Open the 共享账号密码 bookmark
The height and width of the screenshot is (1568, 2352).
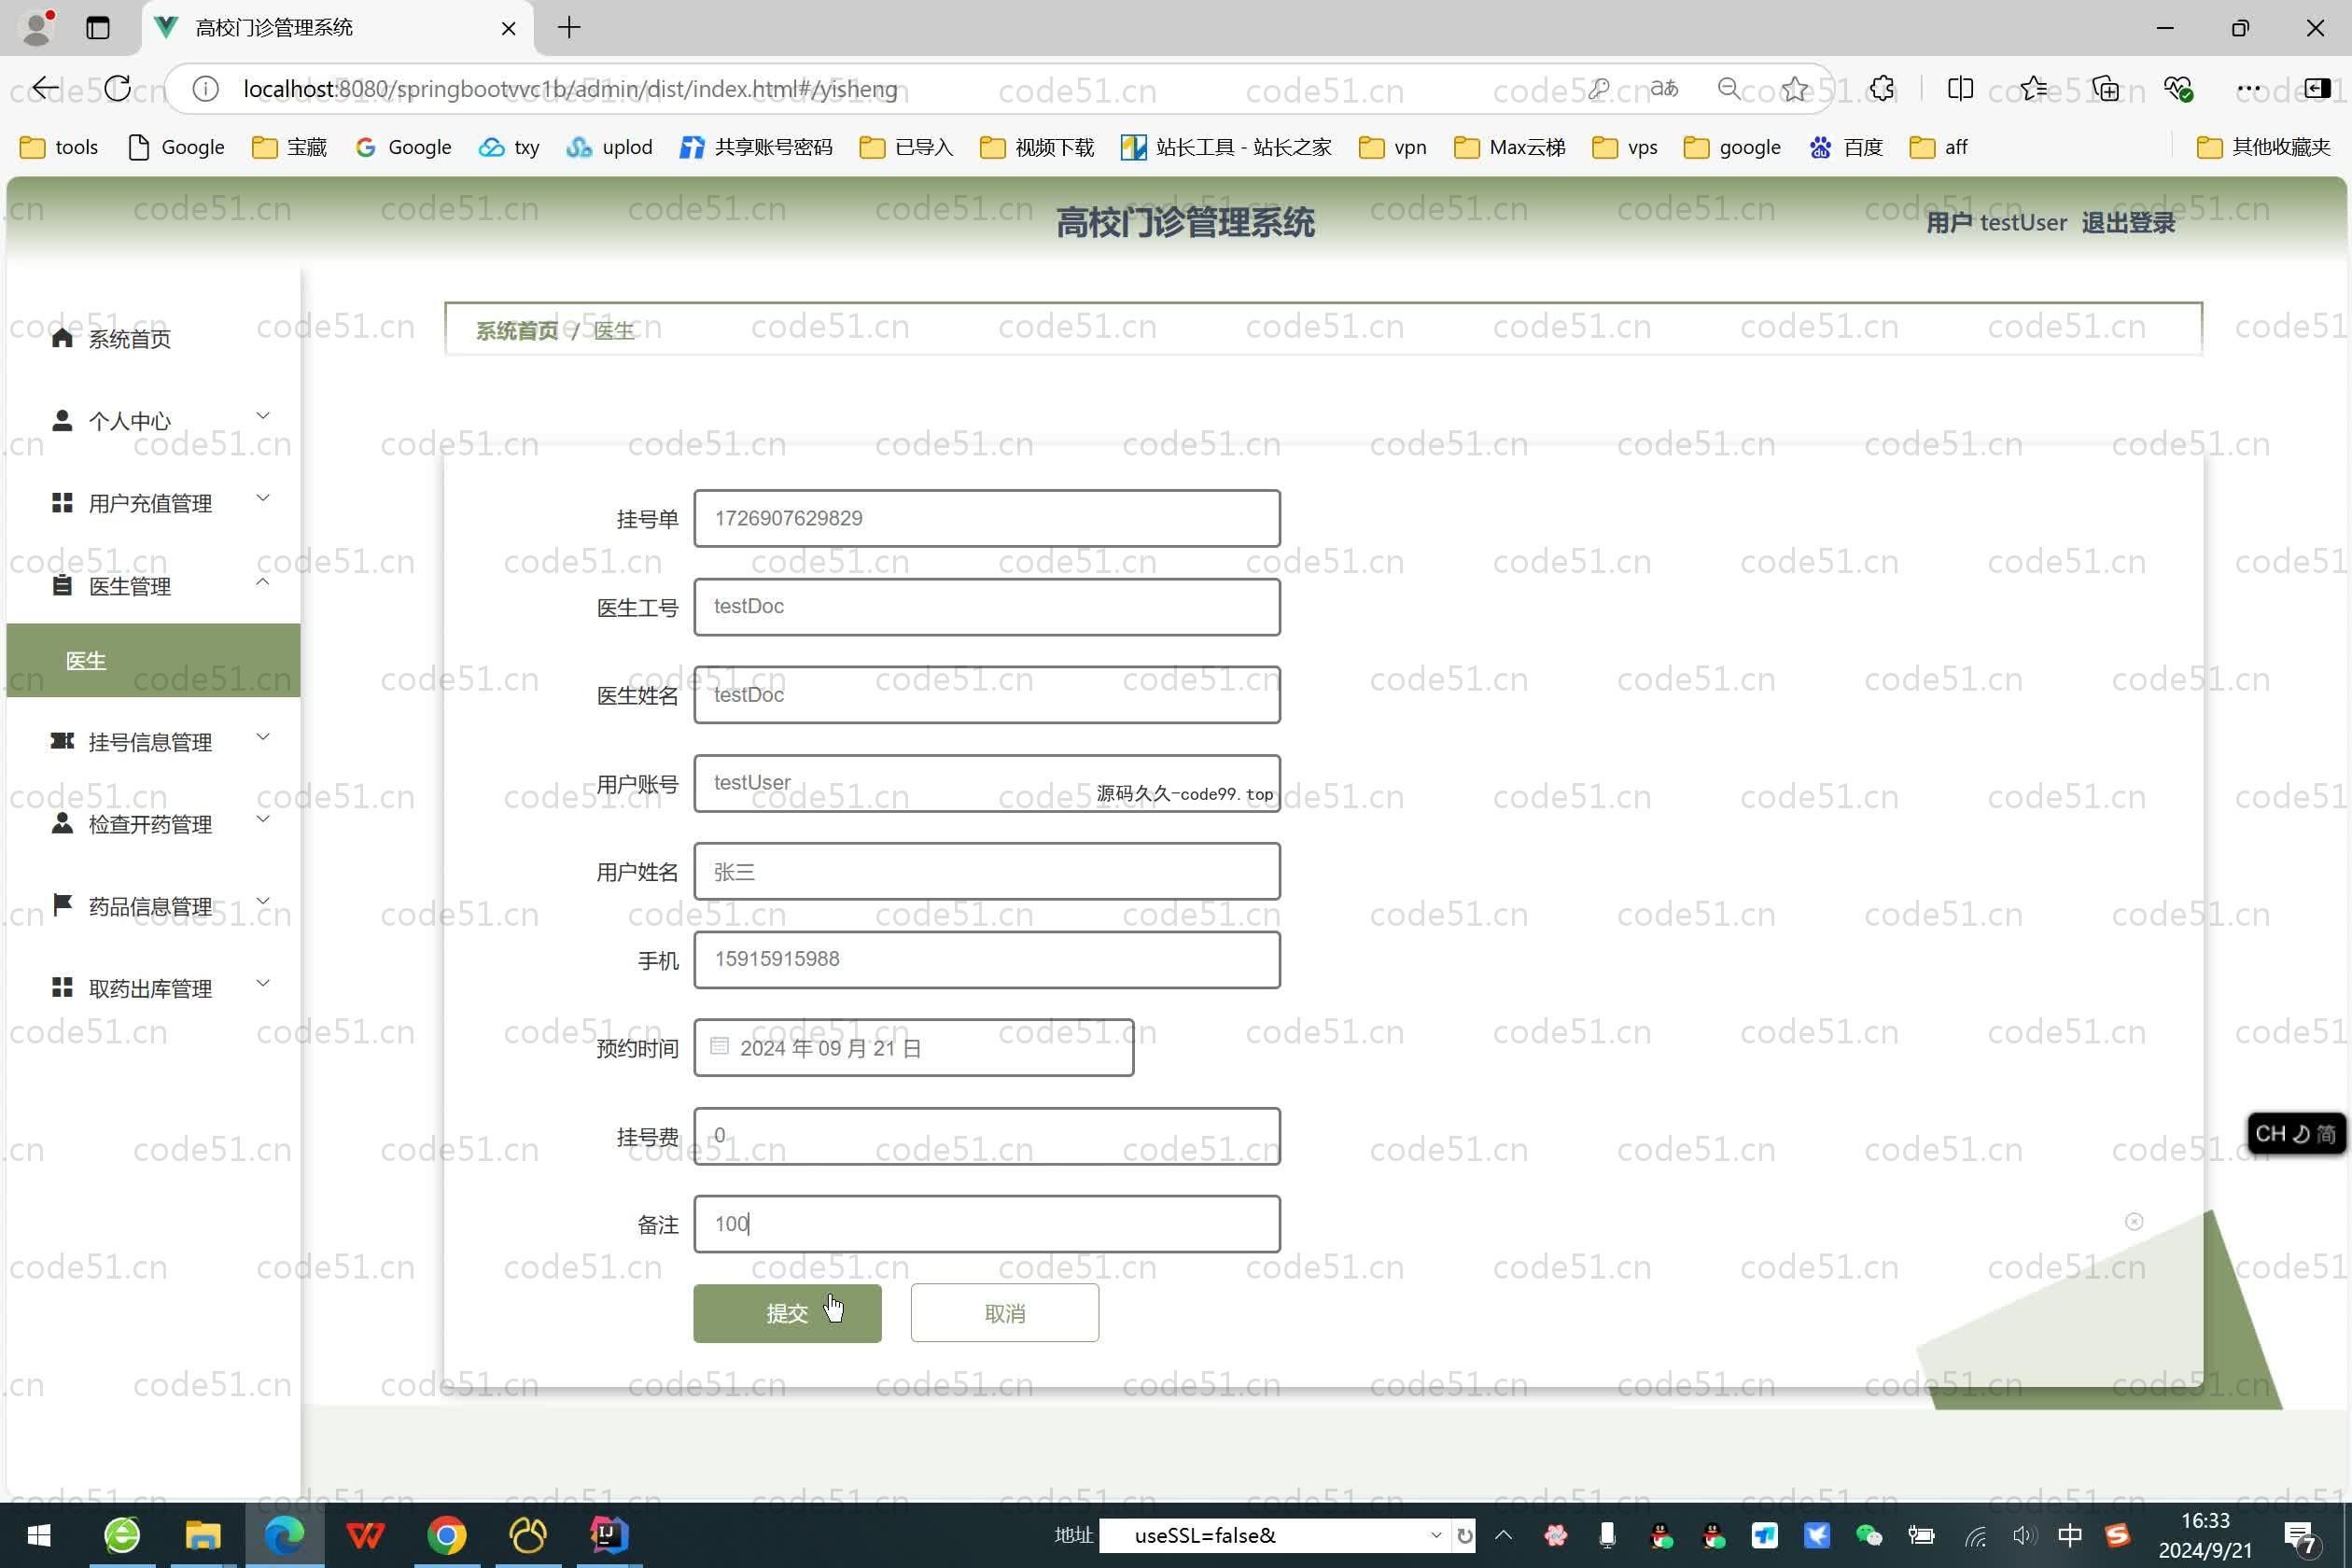click(x=756, y=147)
